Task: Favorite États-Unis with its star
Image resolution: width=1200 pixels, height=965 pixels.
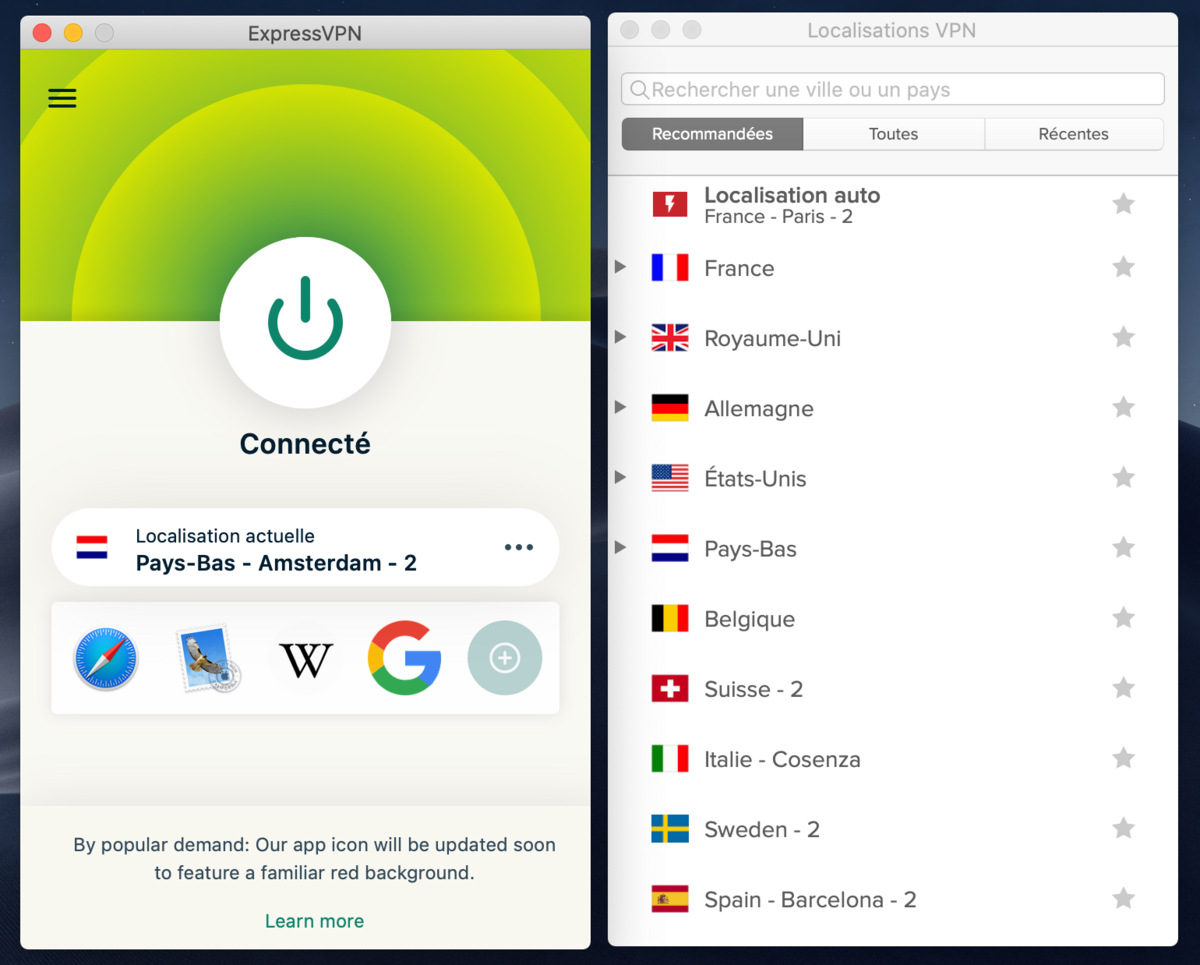Action: click(1123, 477)
